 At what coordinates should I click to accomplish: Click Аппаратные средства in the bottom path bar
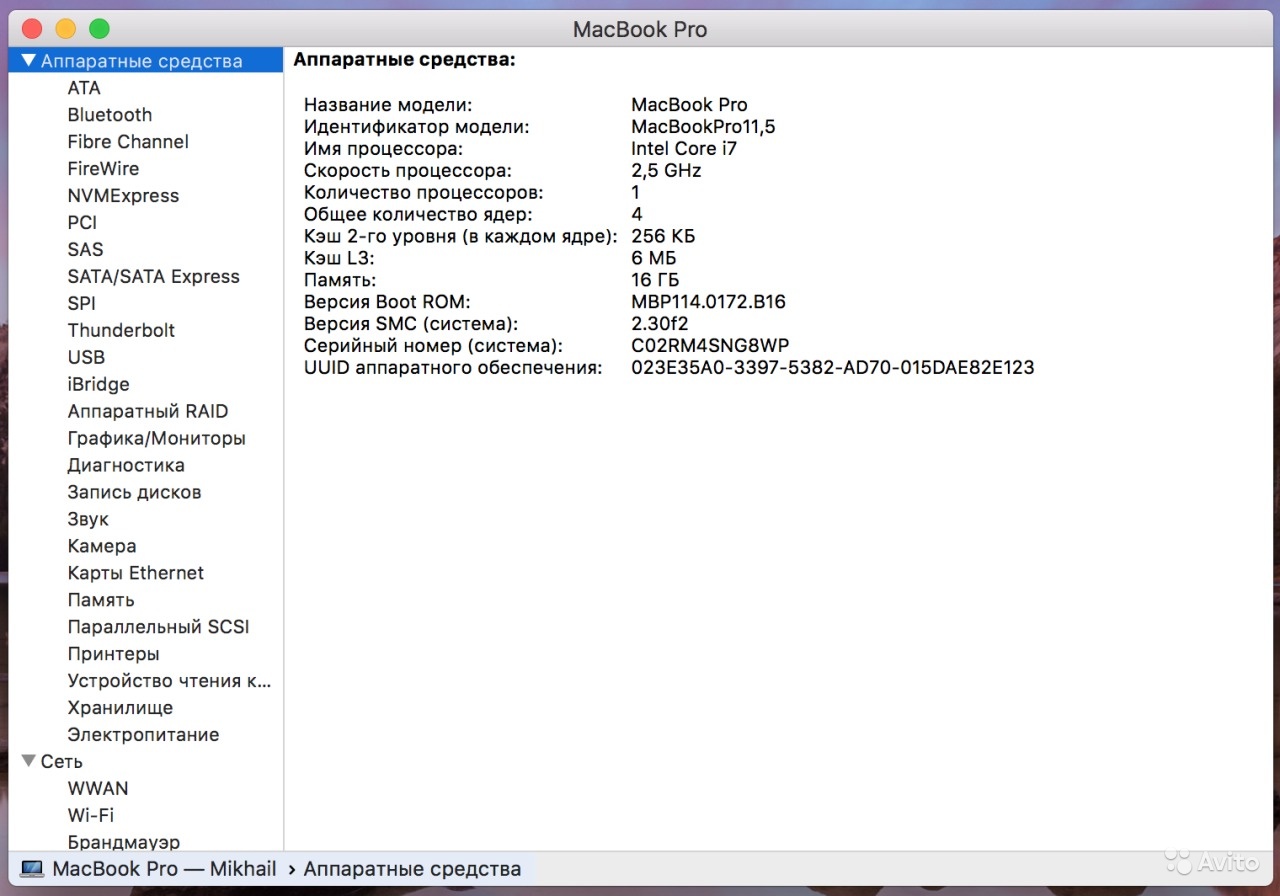412,869
